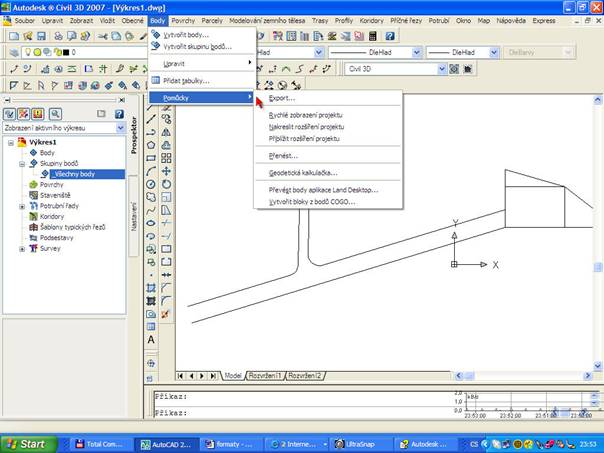This screenshot has height=453, width=604.
Task: Click the Toolspace magnifier preview icon
Action: tap(55, 114)
